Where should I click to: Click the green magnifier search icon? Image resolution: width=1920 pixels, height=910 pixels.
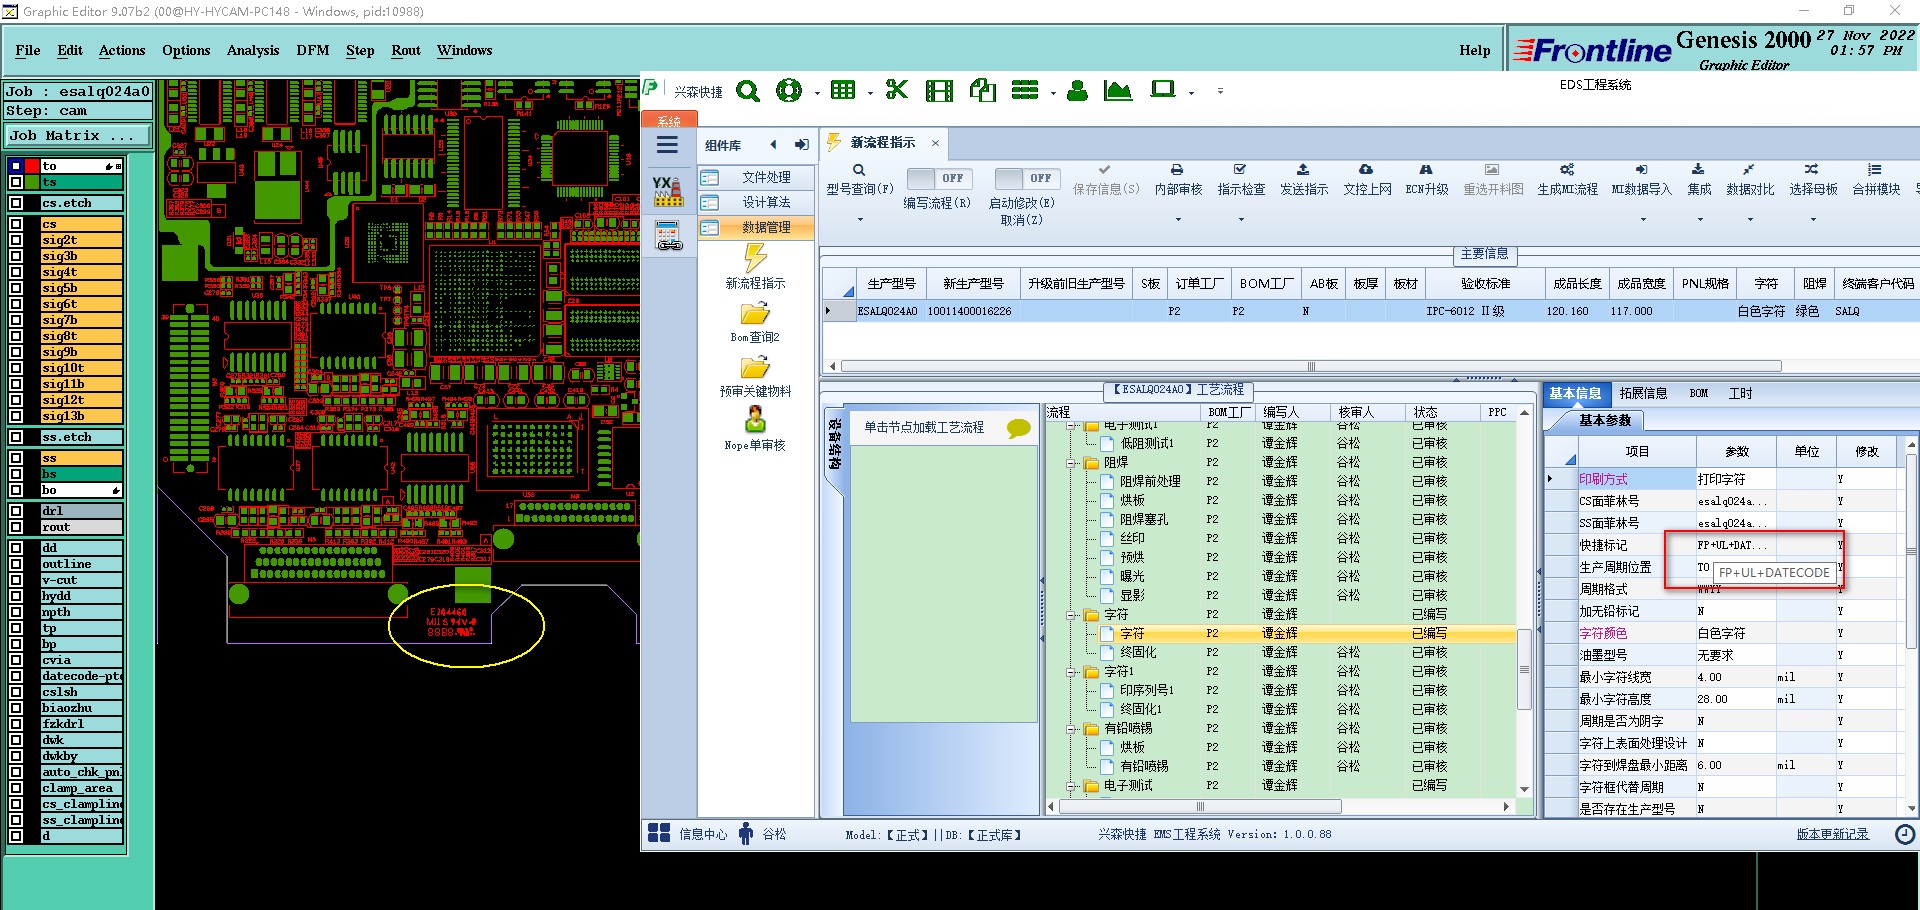[x=747, y=91]
